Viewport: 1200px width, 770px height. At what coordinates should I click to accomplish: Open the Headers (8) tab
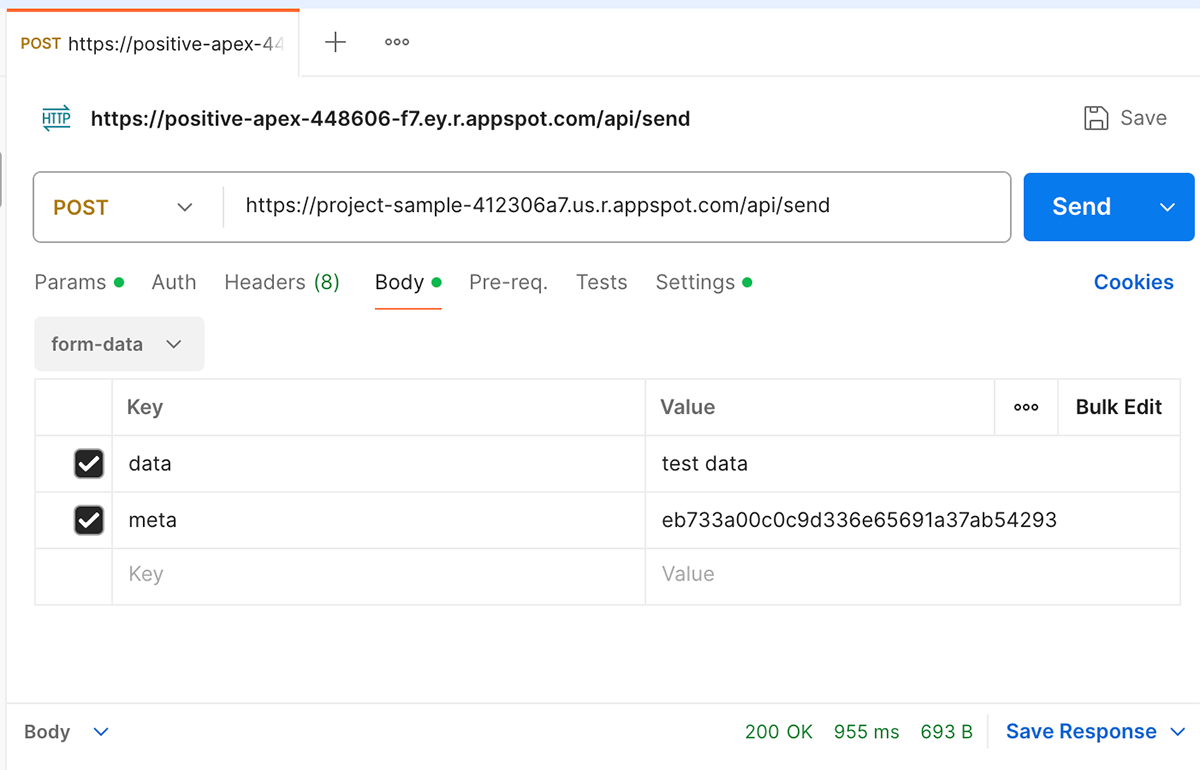[282, 282]
